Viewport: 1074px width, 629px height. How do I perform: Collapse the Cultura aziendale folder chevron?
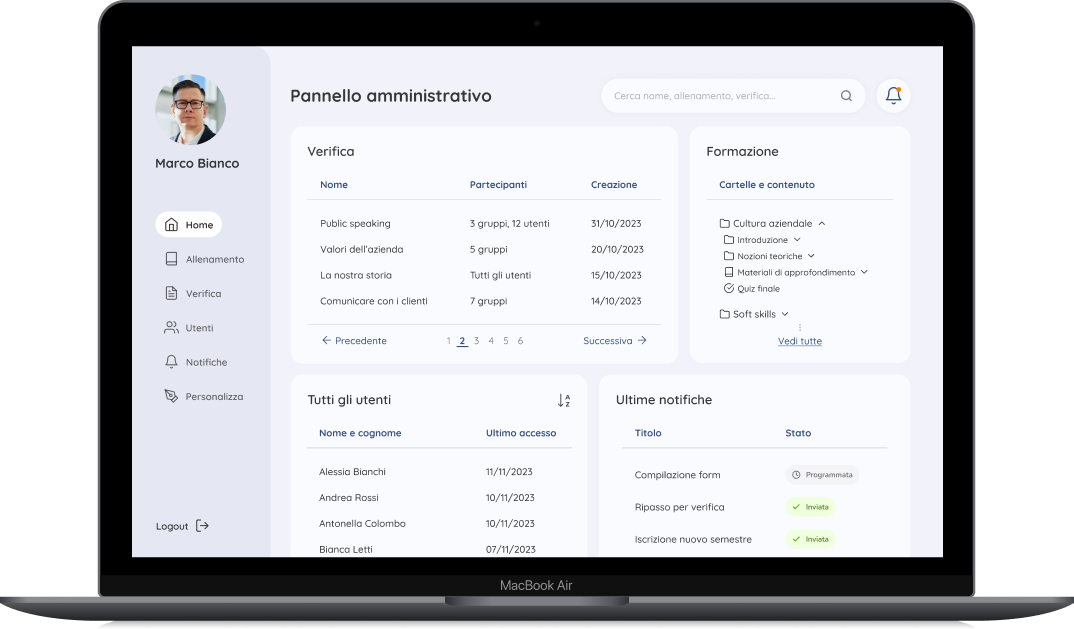tap(822, 223)
